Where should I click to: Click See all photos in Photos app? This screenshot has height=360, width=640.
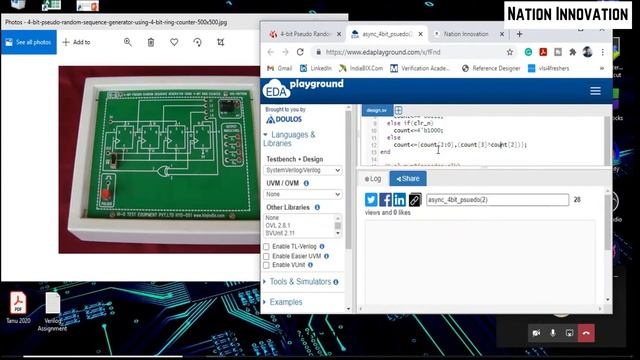click(29, 42)
